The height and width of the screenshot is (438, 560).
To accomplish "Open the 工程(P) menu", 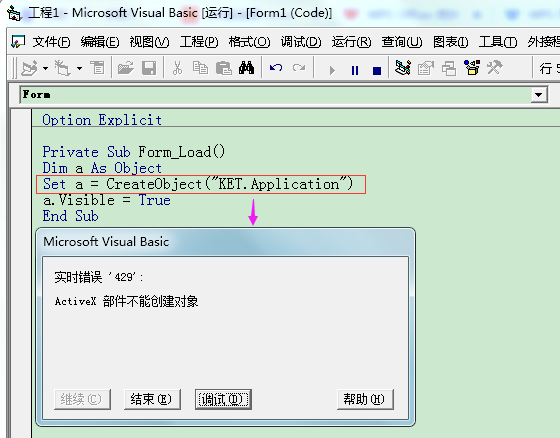I will tap(199, 42).
